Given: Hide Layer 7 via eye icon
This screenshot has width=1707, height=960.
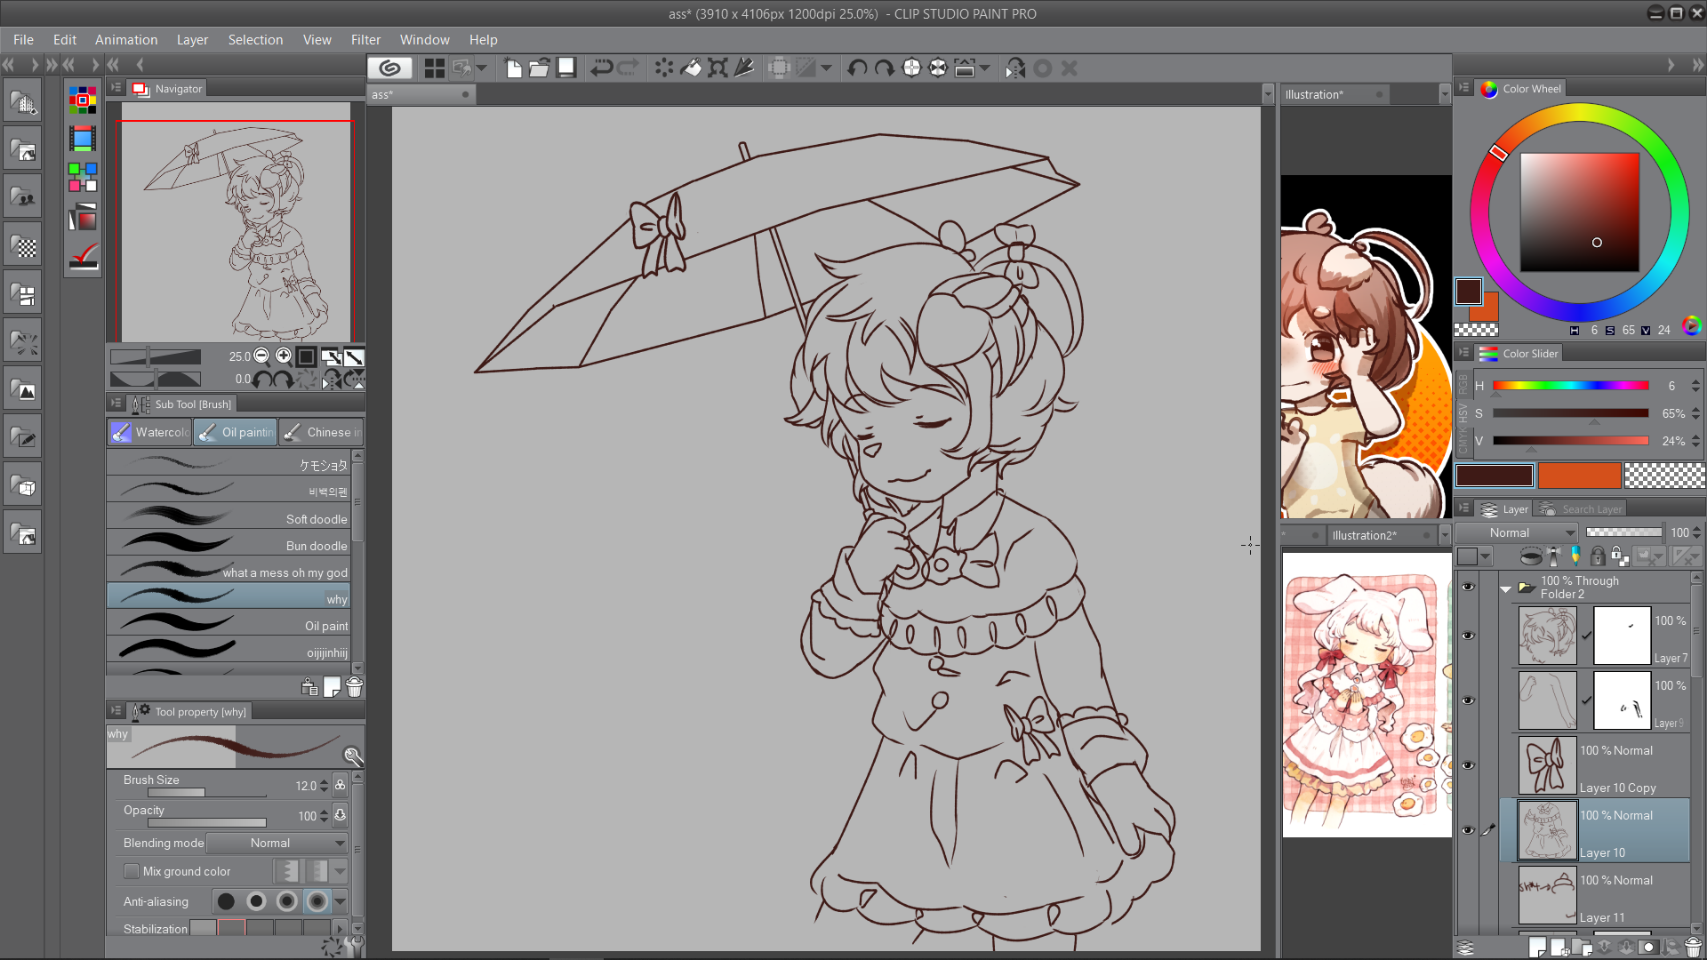Looking at the screenshot, I should tap(1468, 636).
